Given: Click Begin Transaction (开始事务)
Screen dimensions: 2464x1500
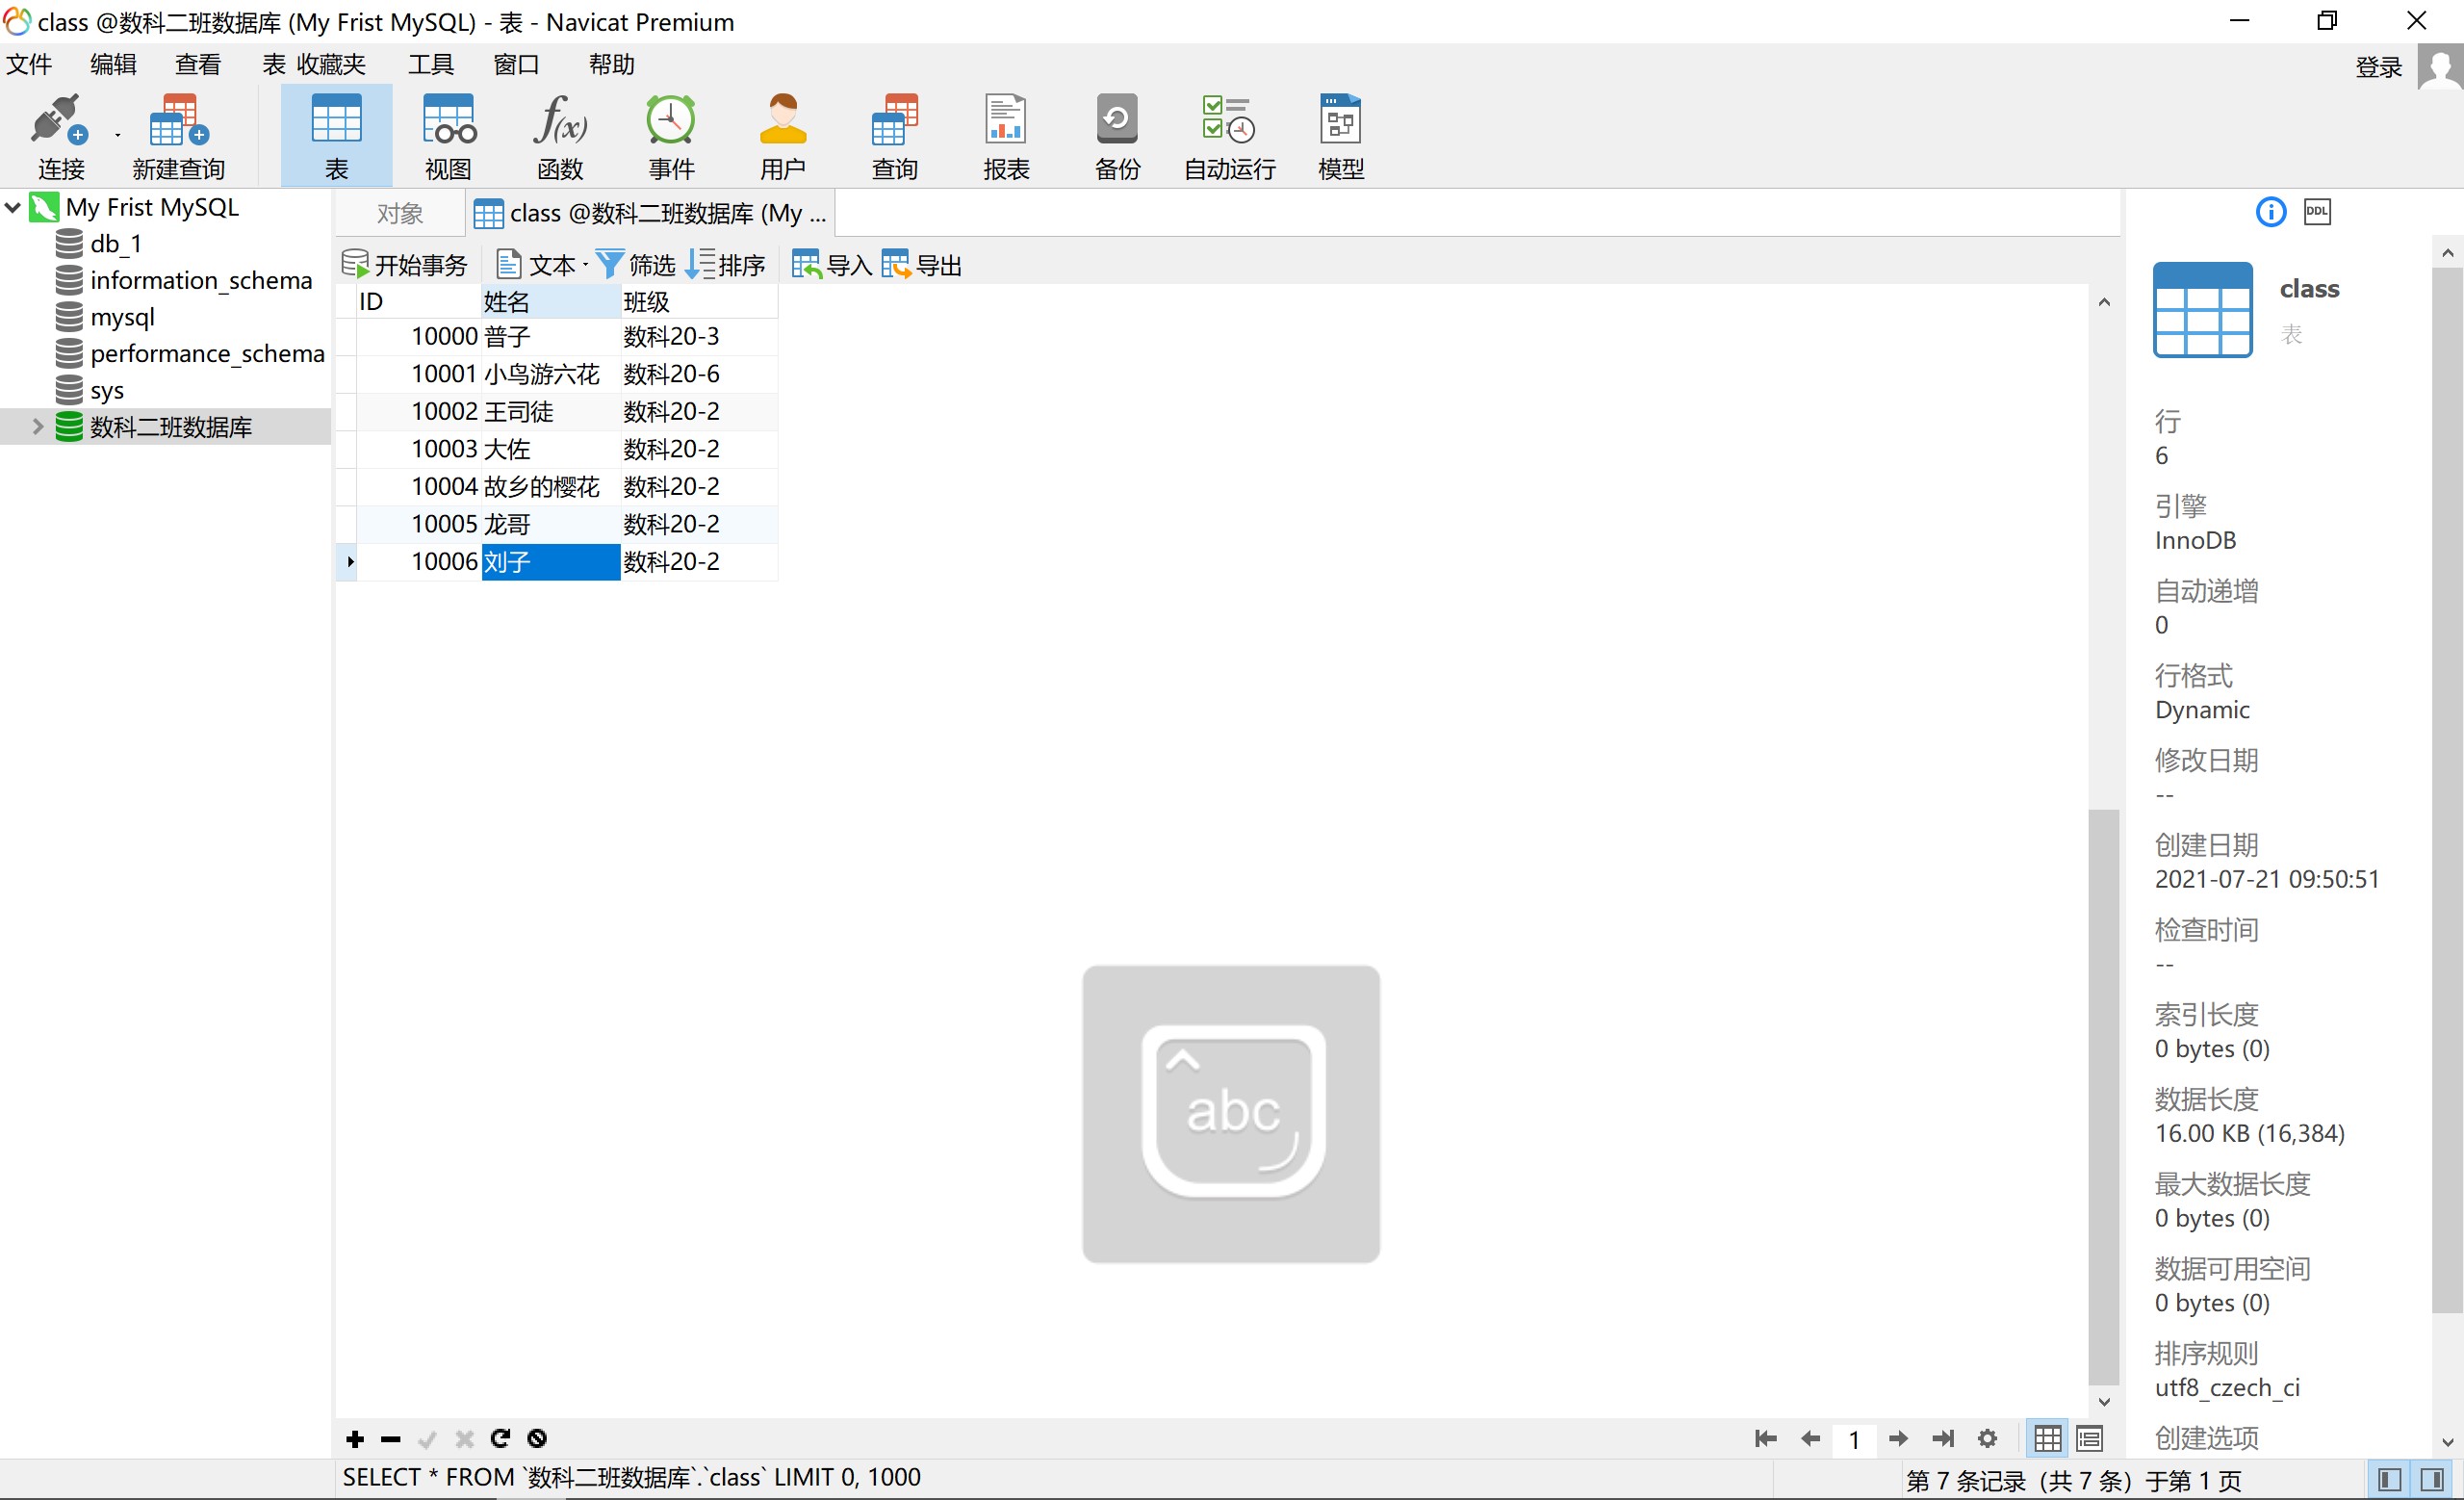Looking at the screenshot, I should click(x=404, y=265).
